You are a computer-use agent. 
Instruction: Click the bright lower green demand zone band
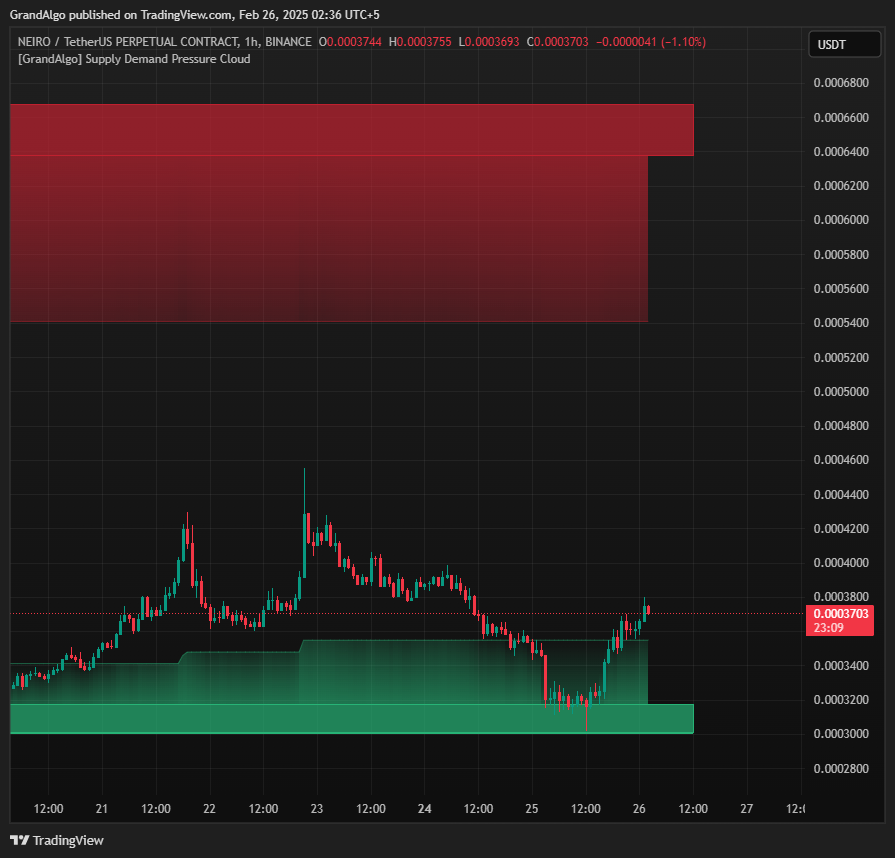(x=352, y=719)
